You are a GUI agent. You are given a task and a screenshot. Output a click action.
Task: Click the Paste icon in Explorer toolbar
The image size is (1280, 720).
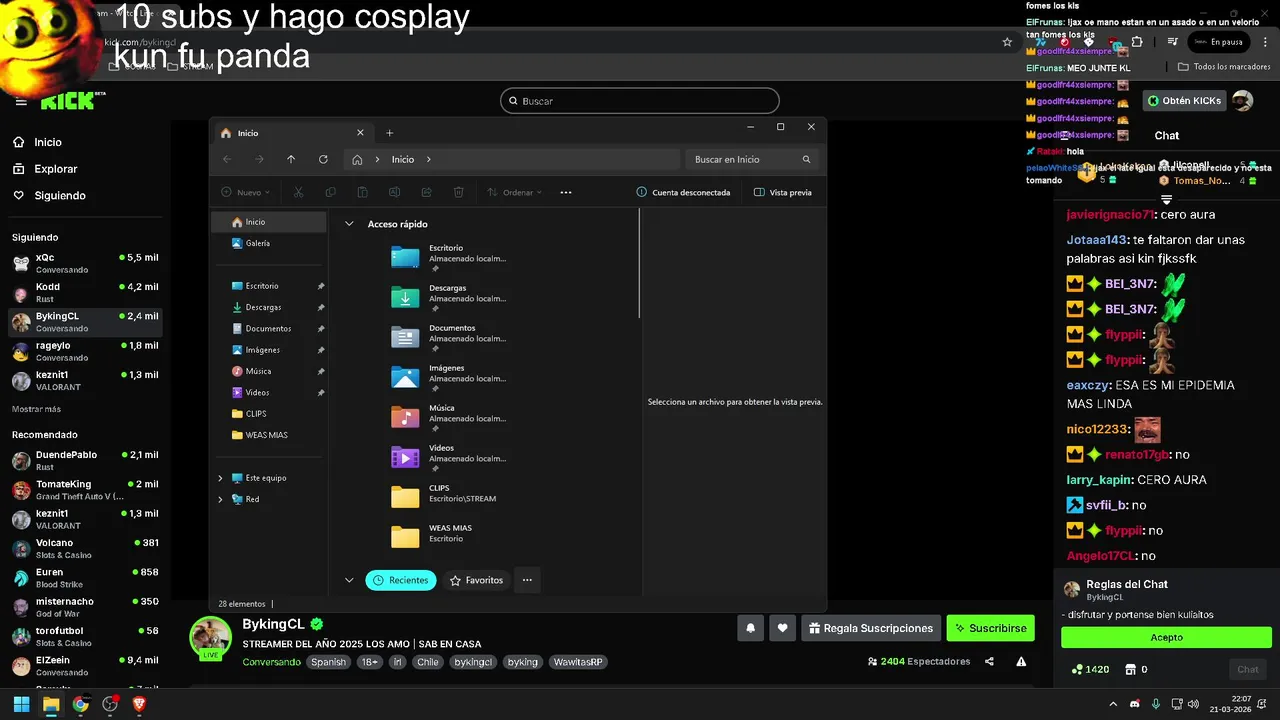click(362, 192)
